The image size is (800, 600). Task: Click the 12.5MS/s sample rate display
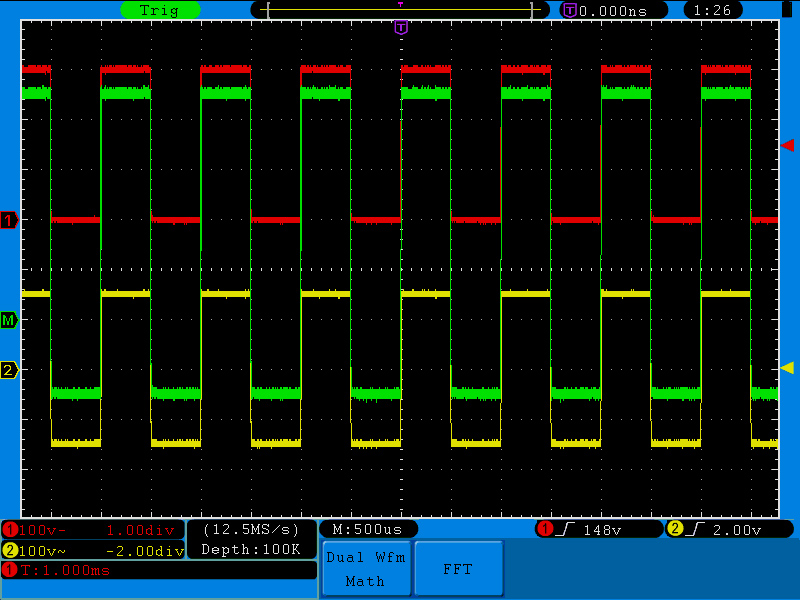(x=251, y=529)
